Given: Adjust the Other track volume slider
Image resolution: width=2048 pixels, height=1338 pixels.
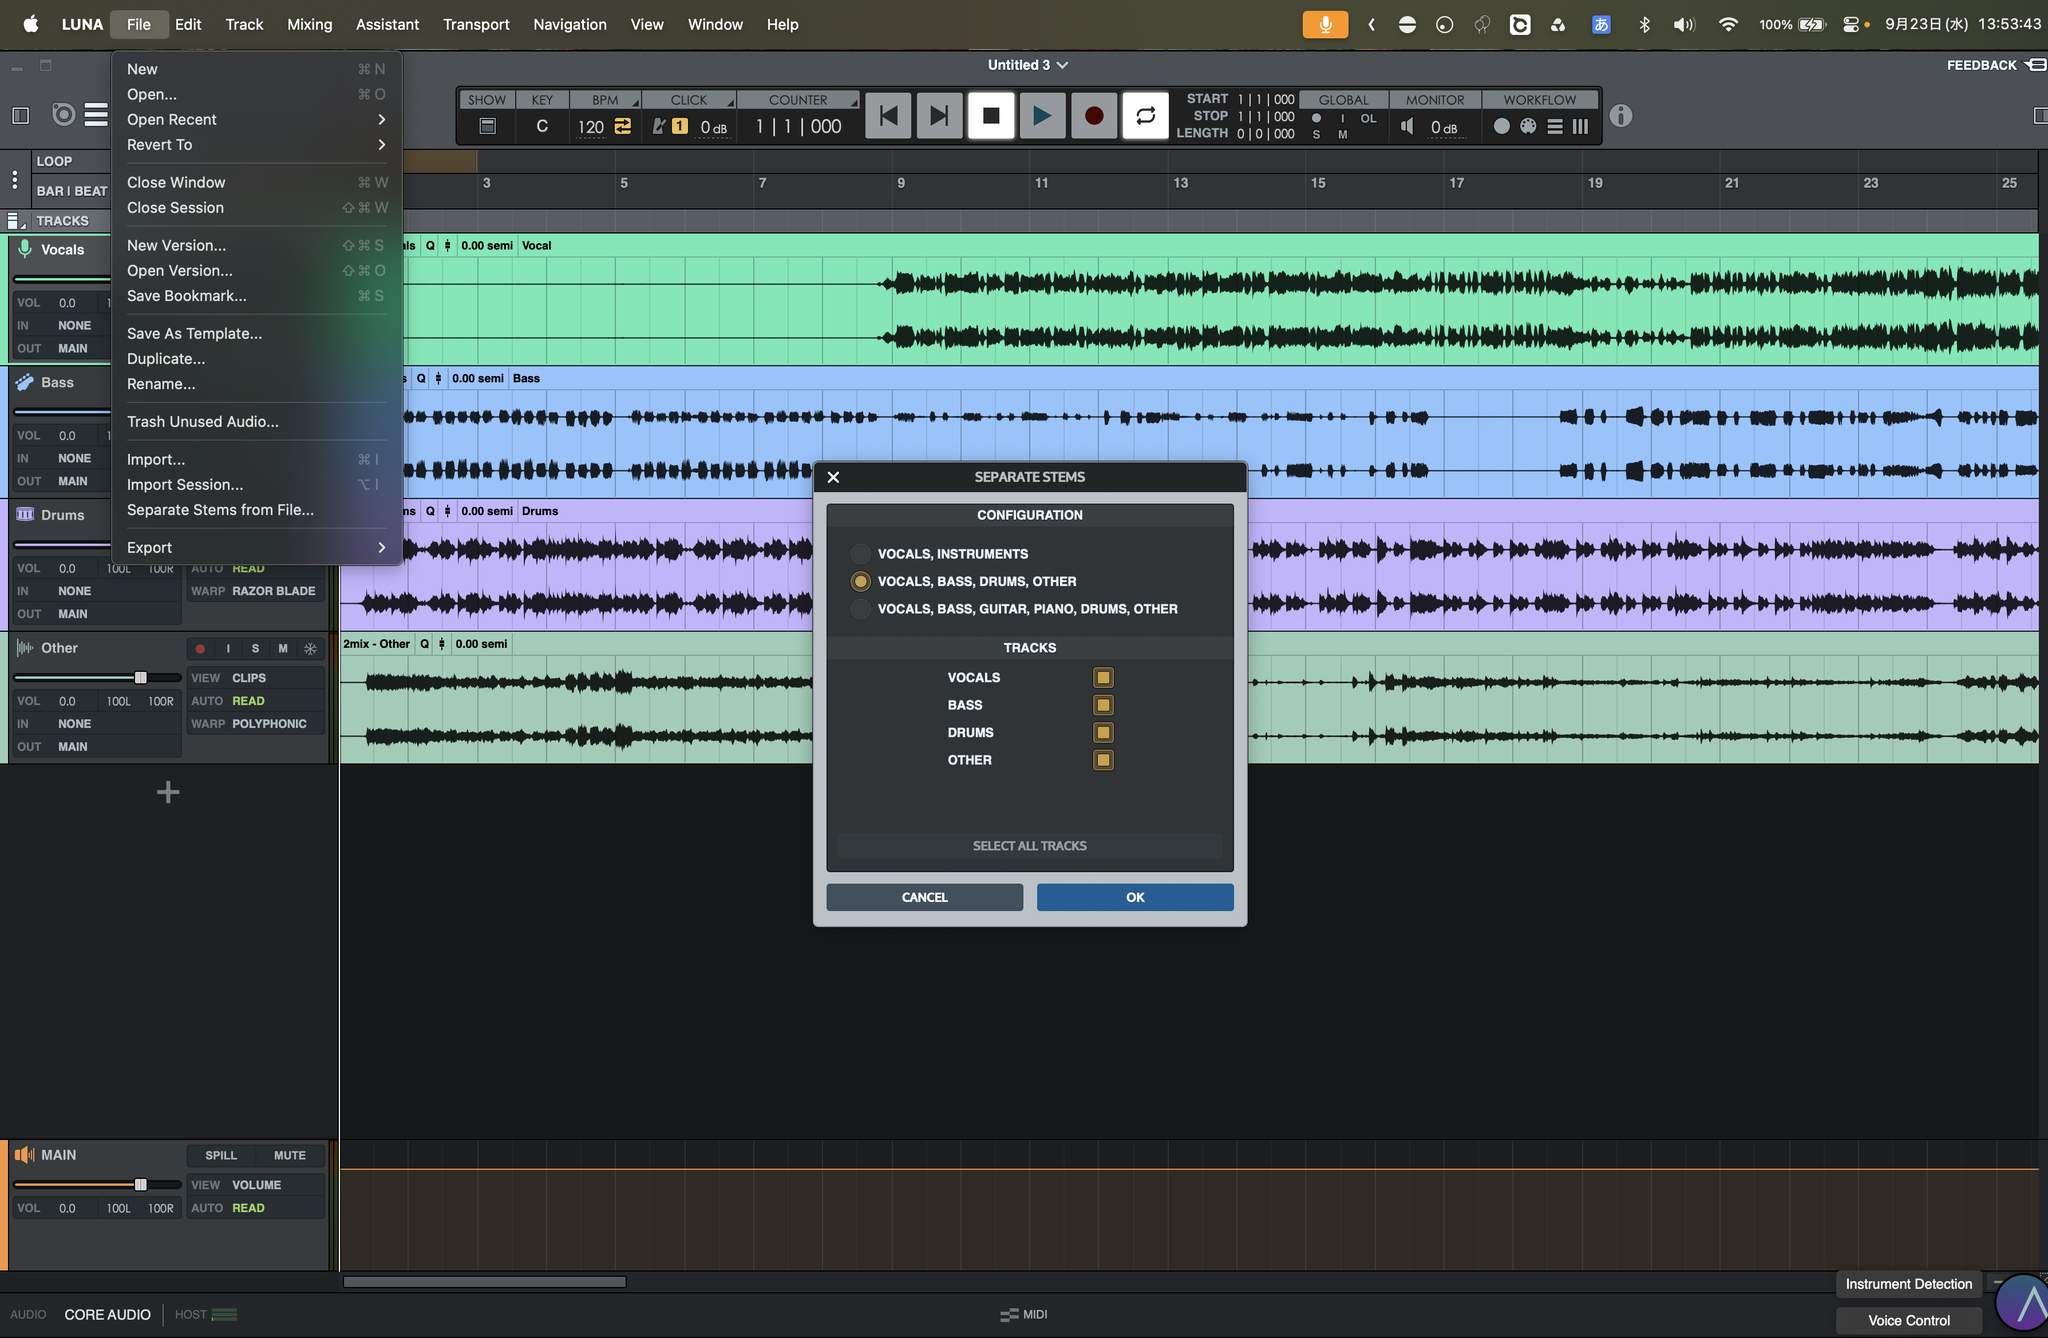Looking at the screenshot, I should click(141, 678).
